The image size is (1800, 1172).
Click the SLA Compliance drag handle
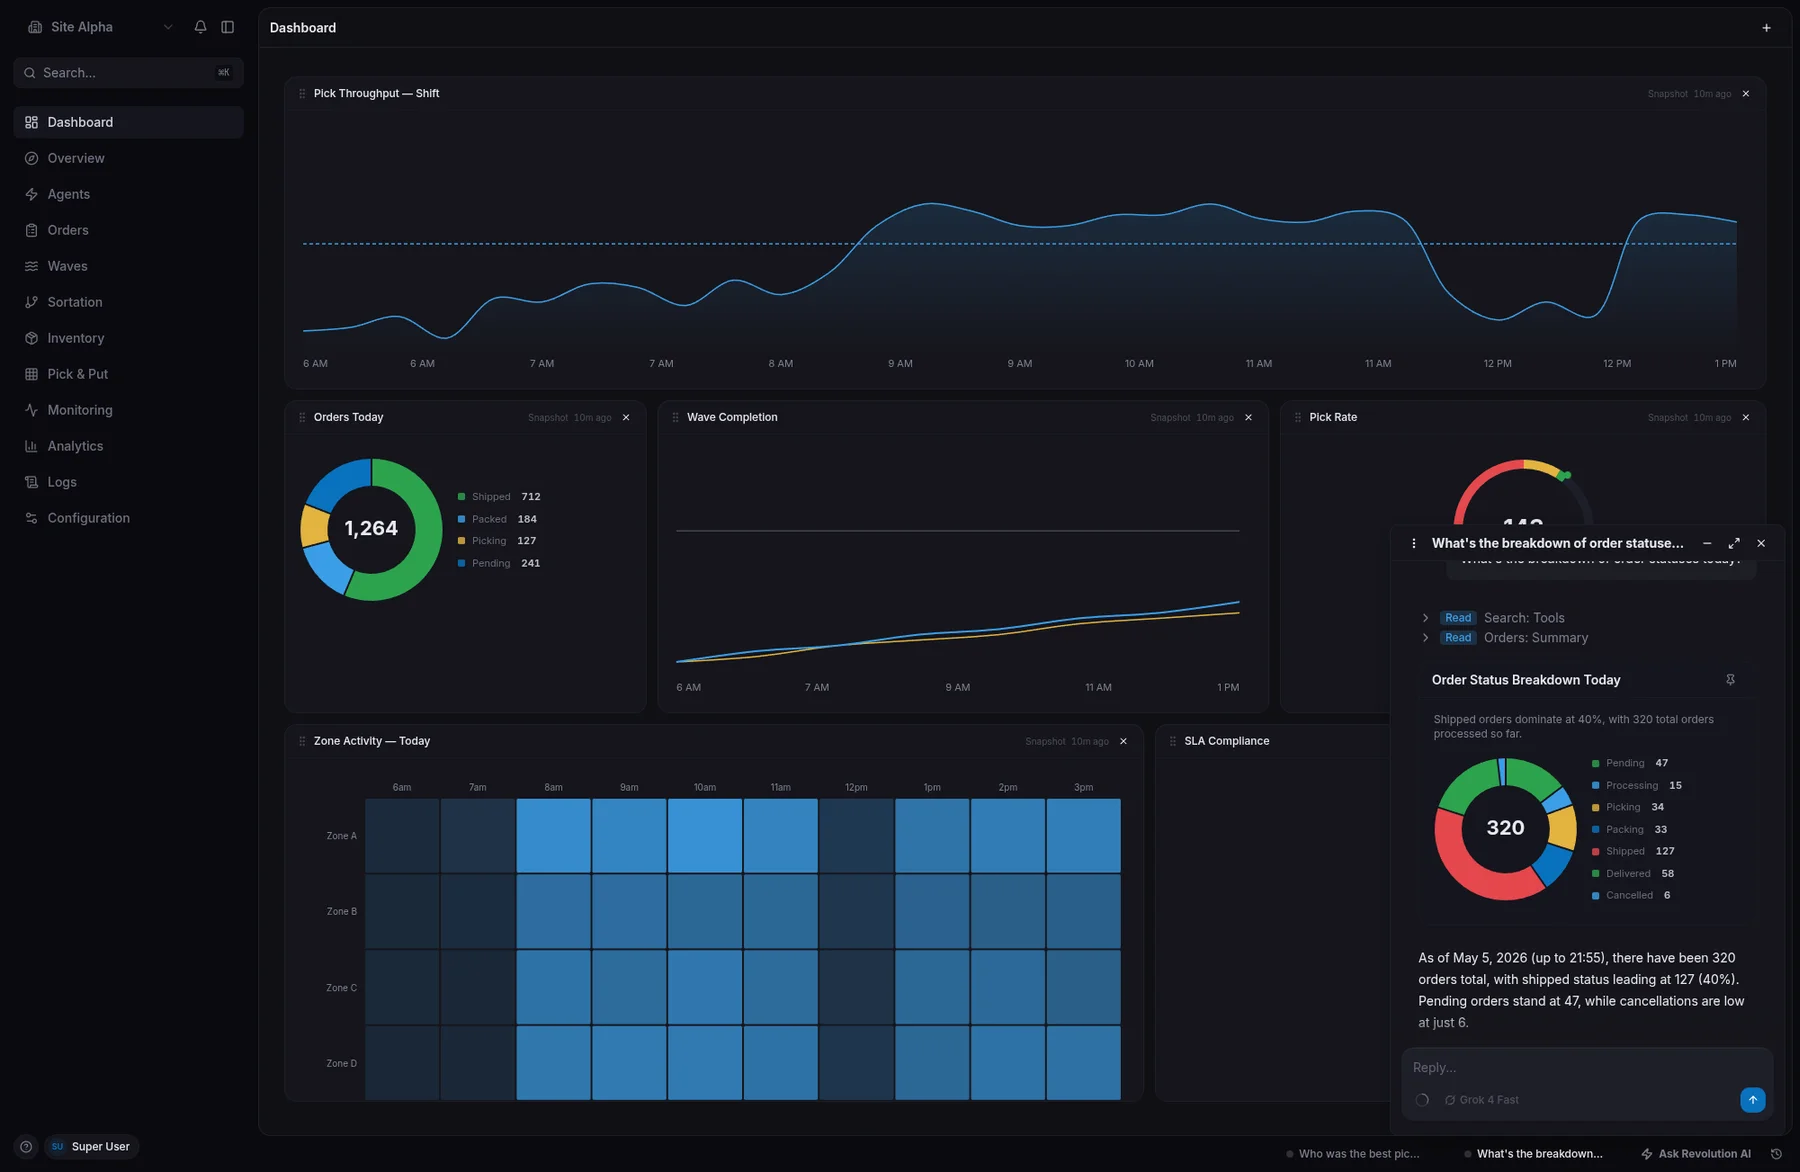coord(1173,742)
